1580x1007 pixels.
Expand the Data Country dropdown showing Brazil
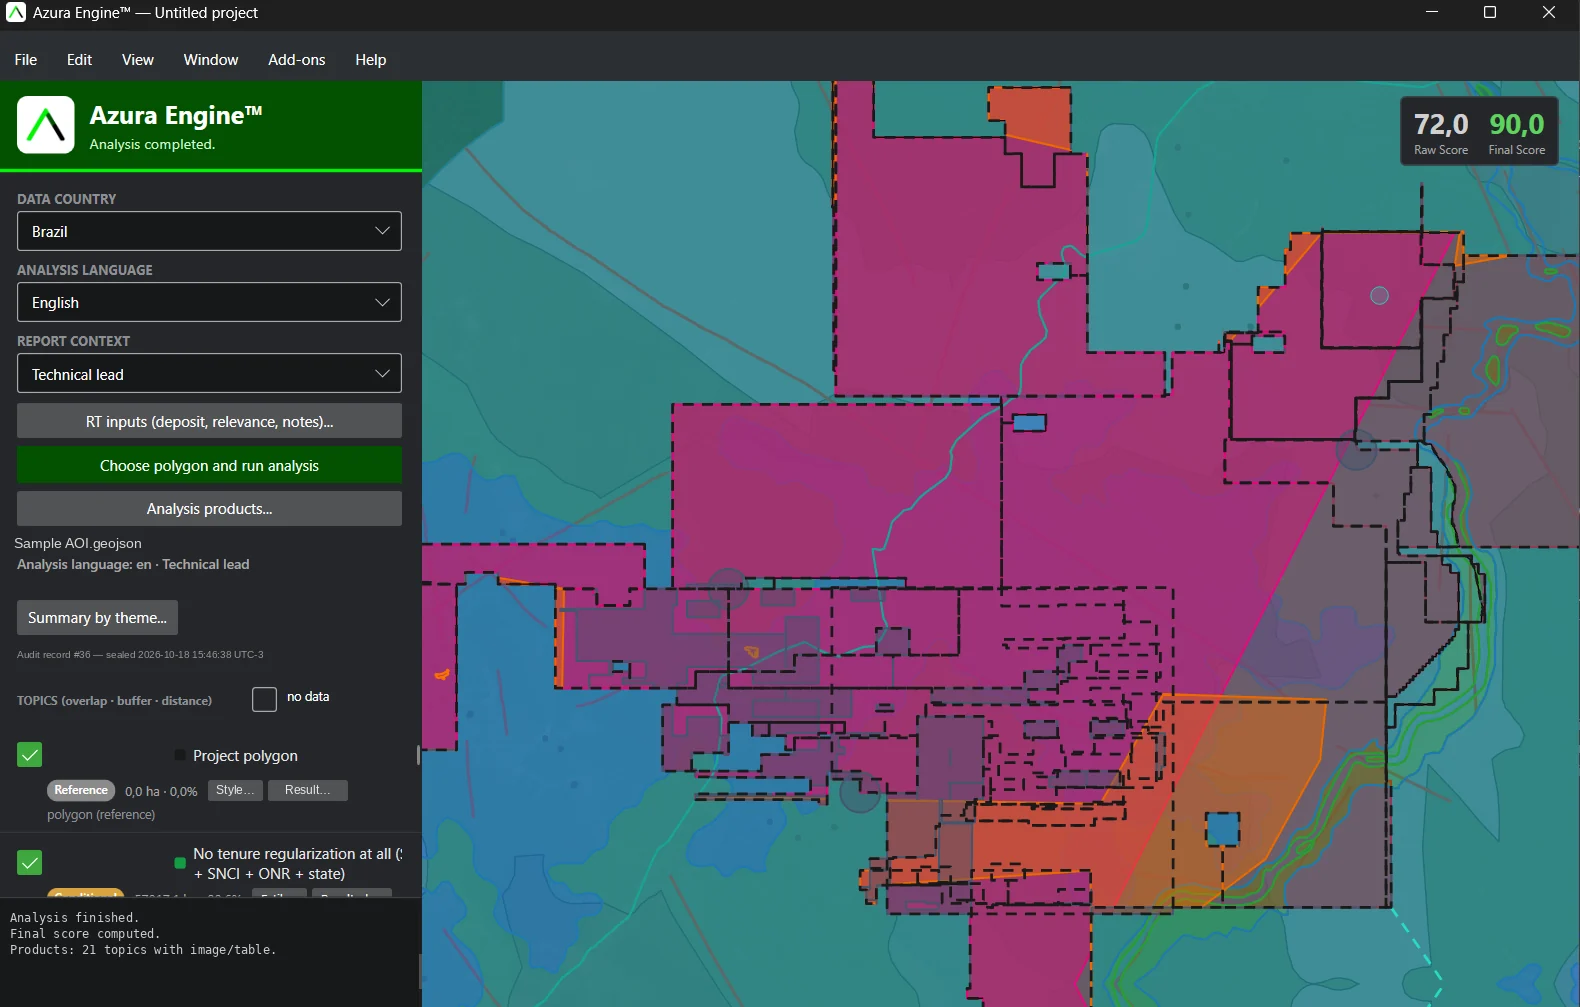[x=209, y=231]
